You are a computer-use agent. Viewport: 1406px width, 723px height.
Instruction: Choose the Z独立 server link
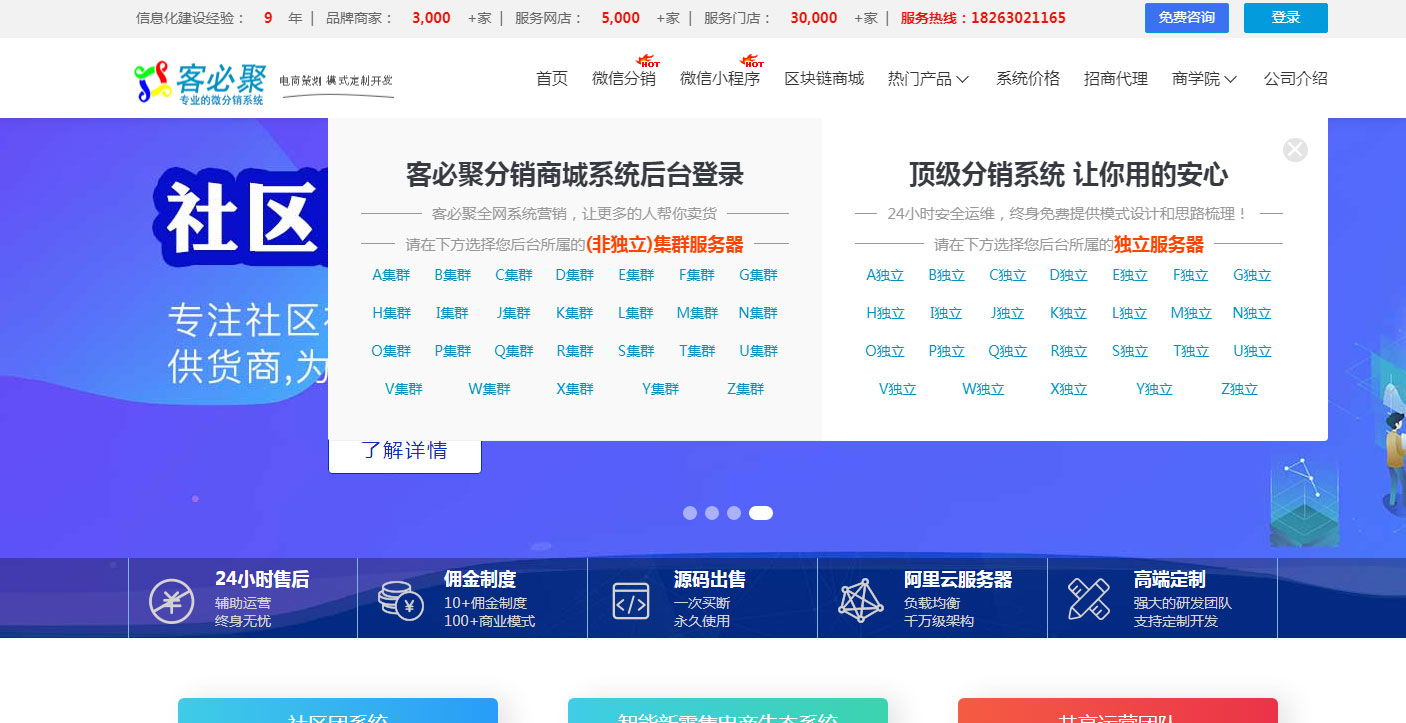[1239, 389]
